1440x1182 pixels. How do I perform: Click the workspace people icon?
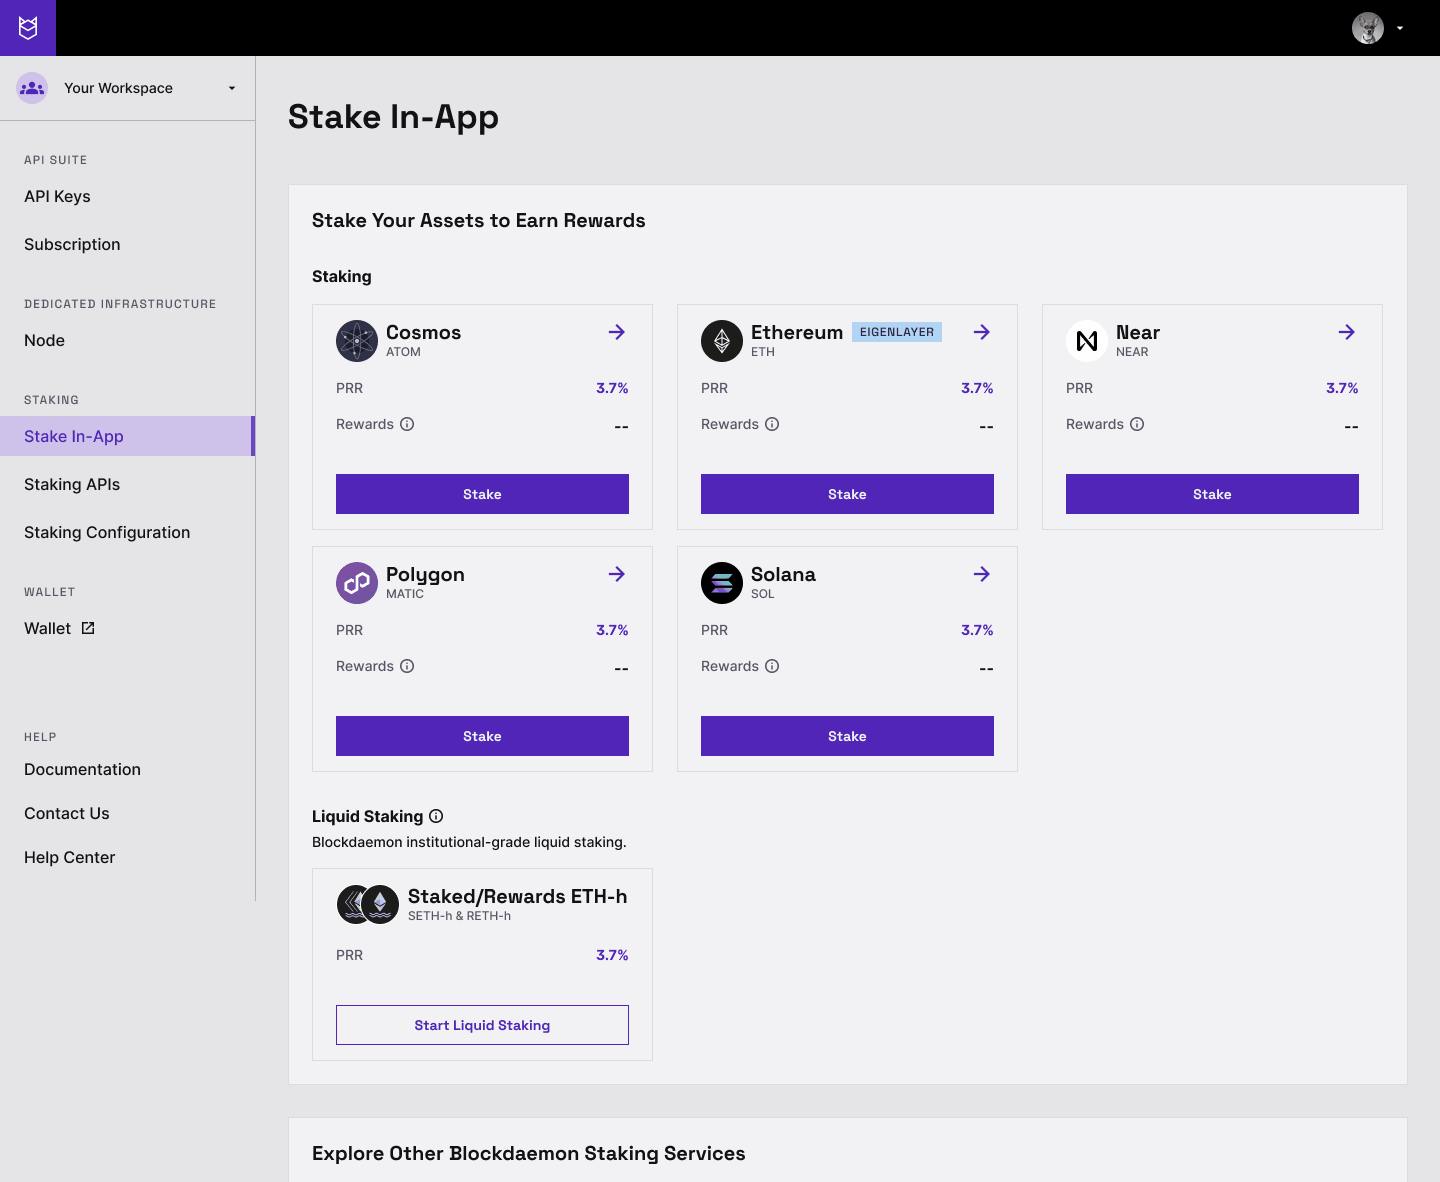click(x=32, y=88)
